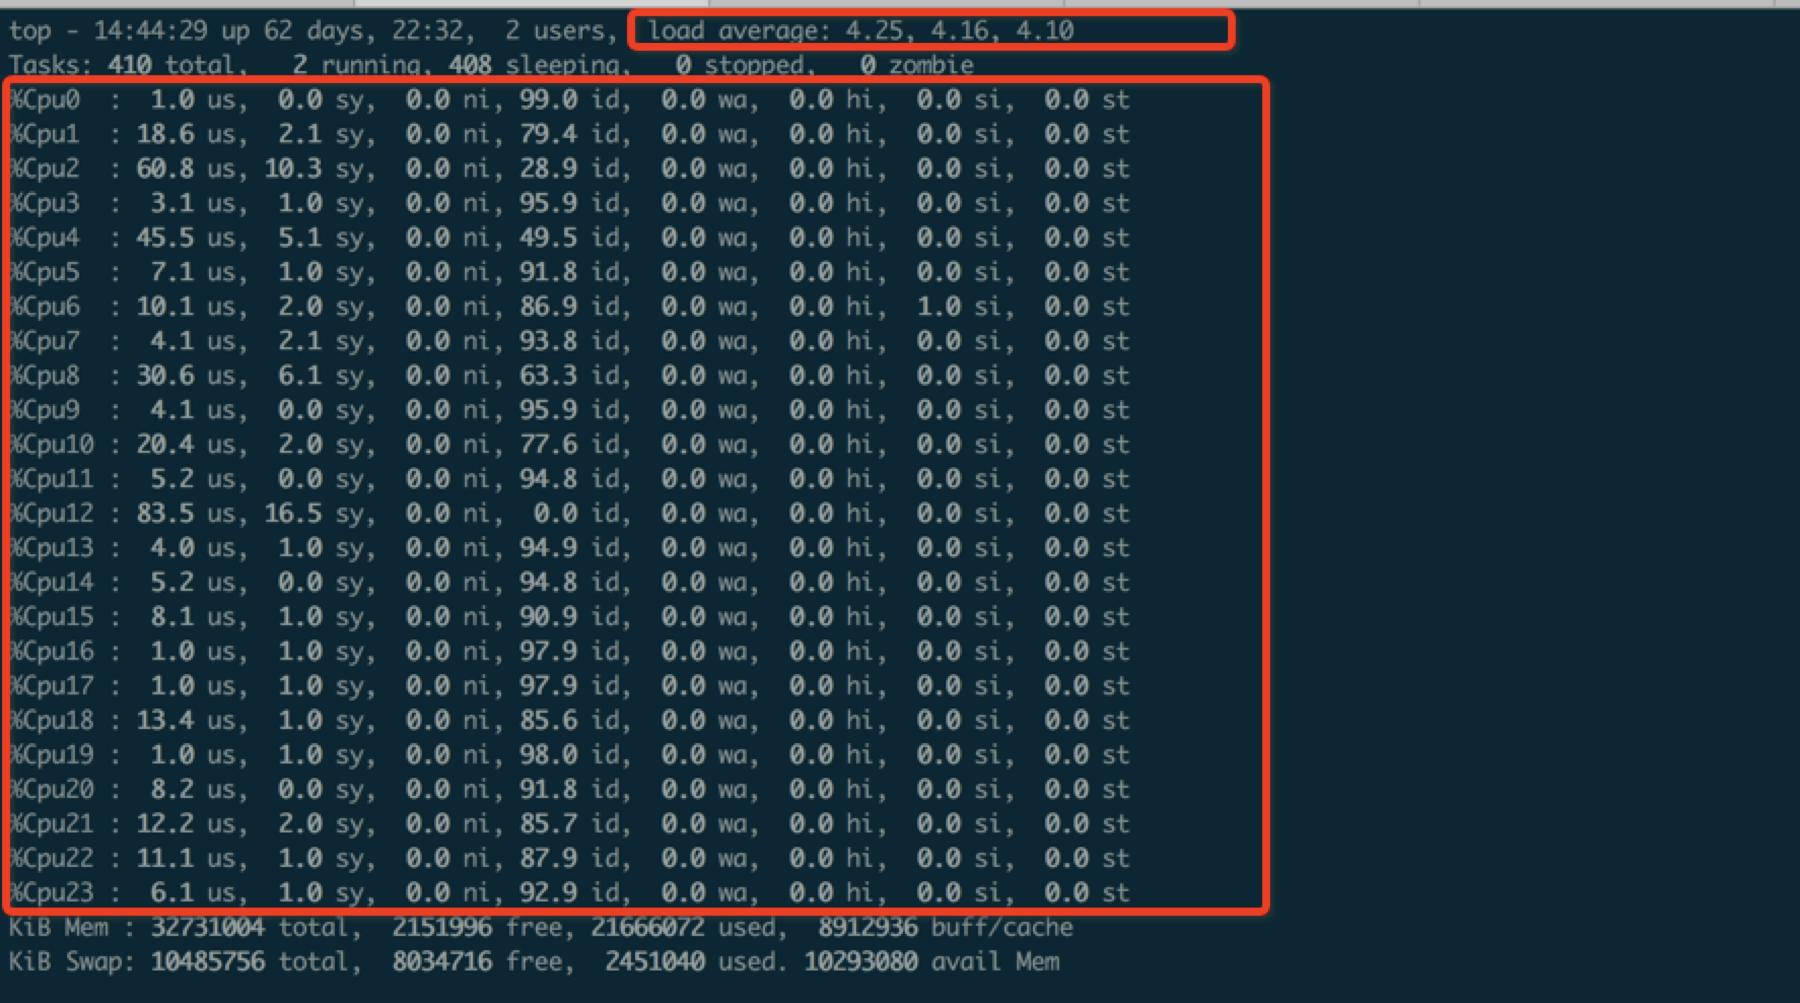
Task: Click the 63.3 id value of Cpu8
Action: click(548, 376)
